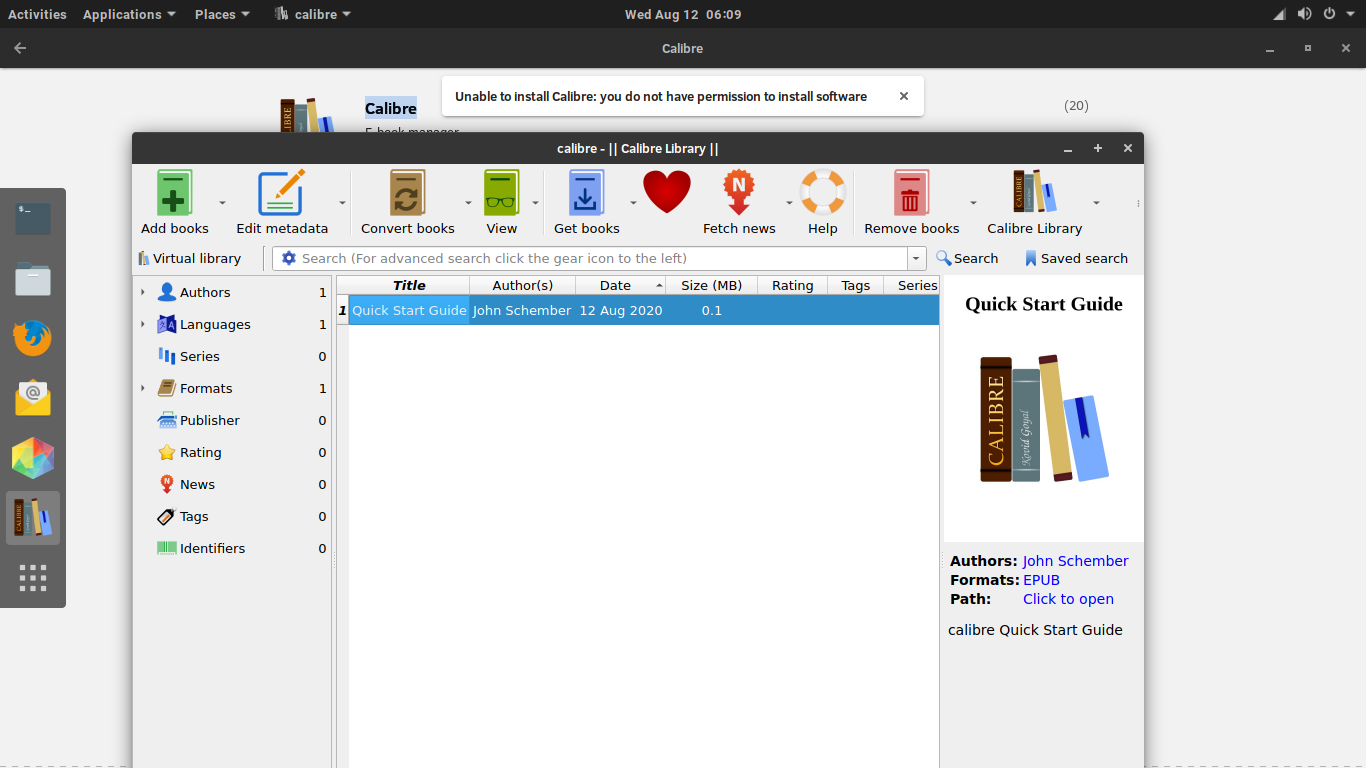Open the toolbar overflow handle

click(1138, 203)
